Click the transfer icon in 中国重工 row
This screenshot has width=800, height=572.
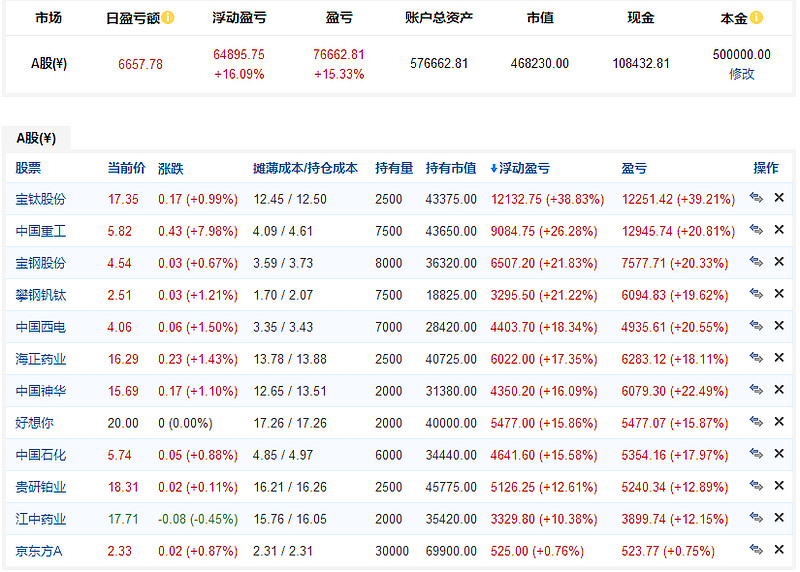click(756, 230)
